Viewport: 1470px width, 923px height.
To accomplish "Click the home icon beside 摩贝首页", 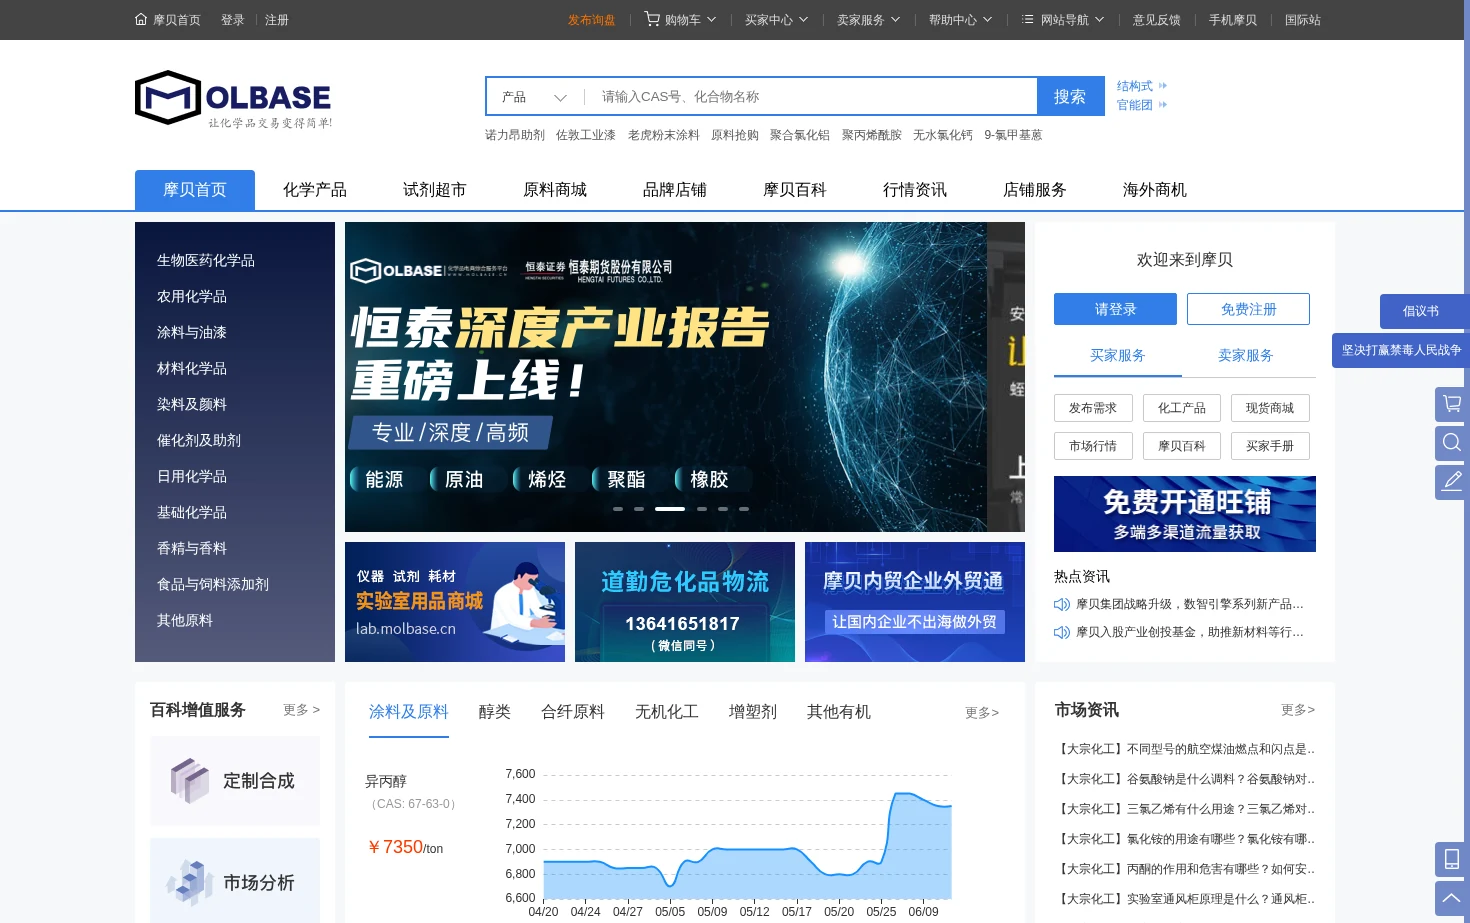I will pyautogui.click(x=141, y=19).
